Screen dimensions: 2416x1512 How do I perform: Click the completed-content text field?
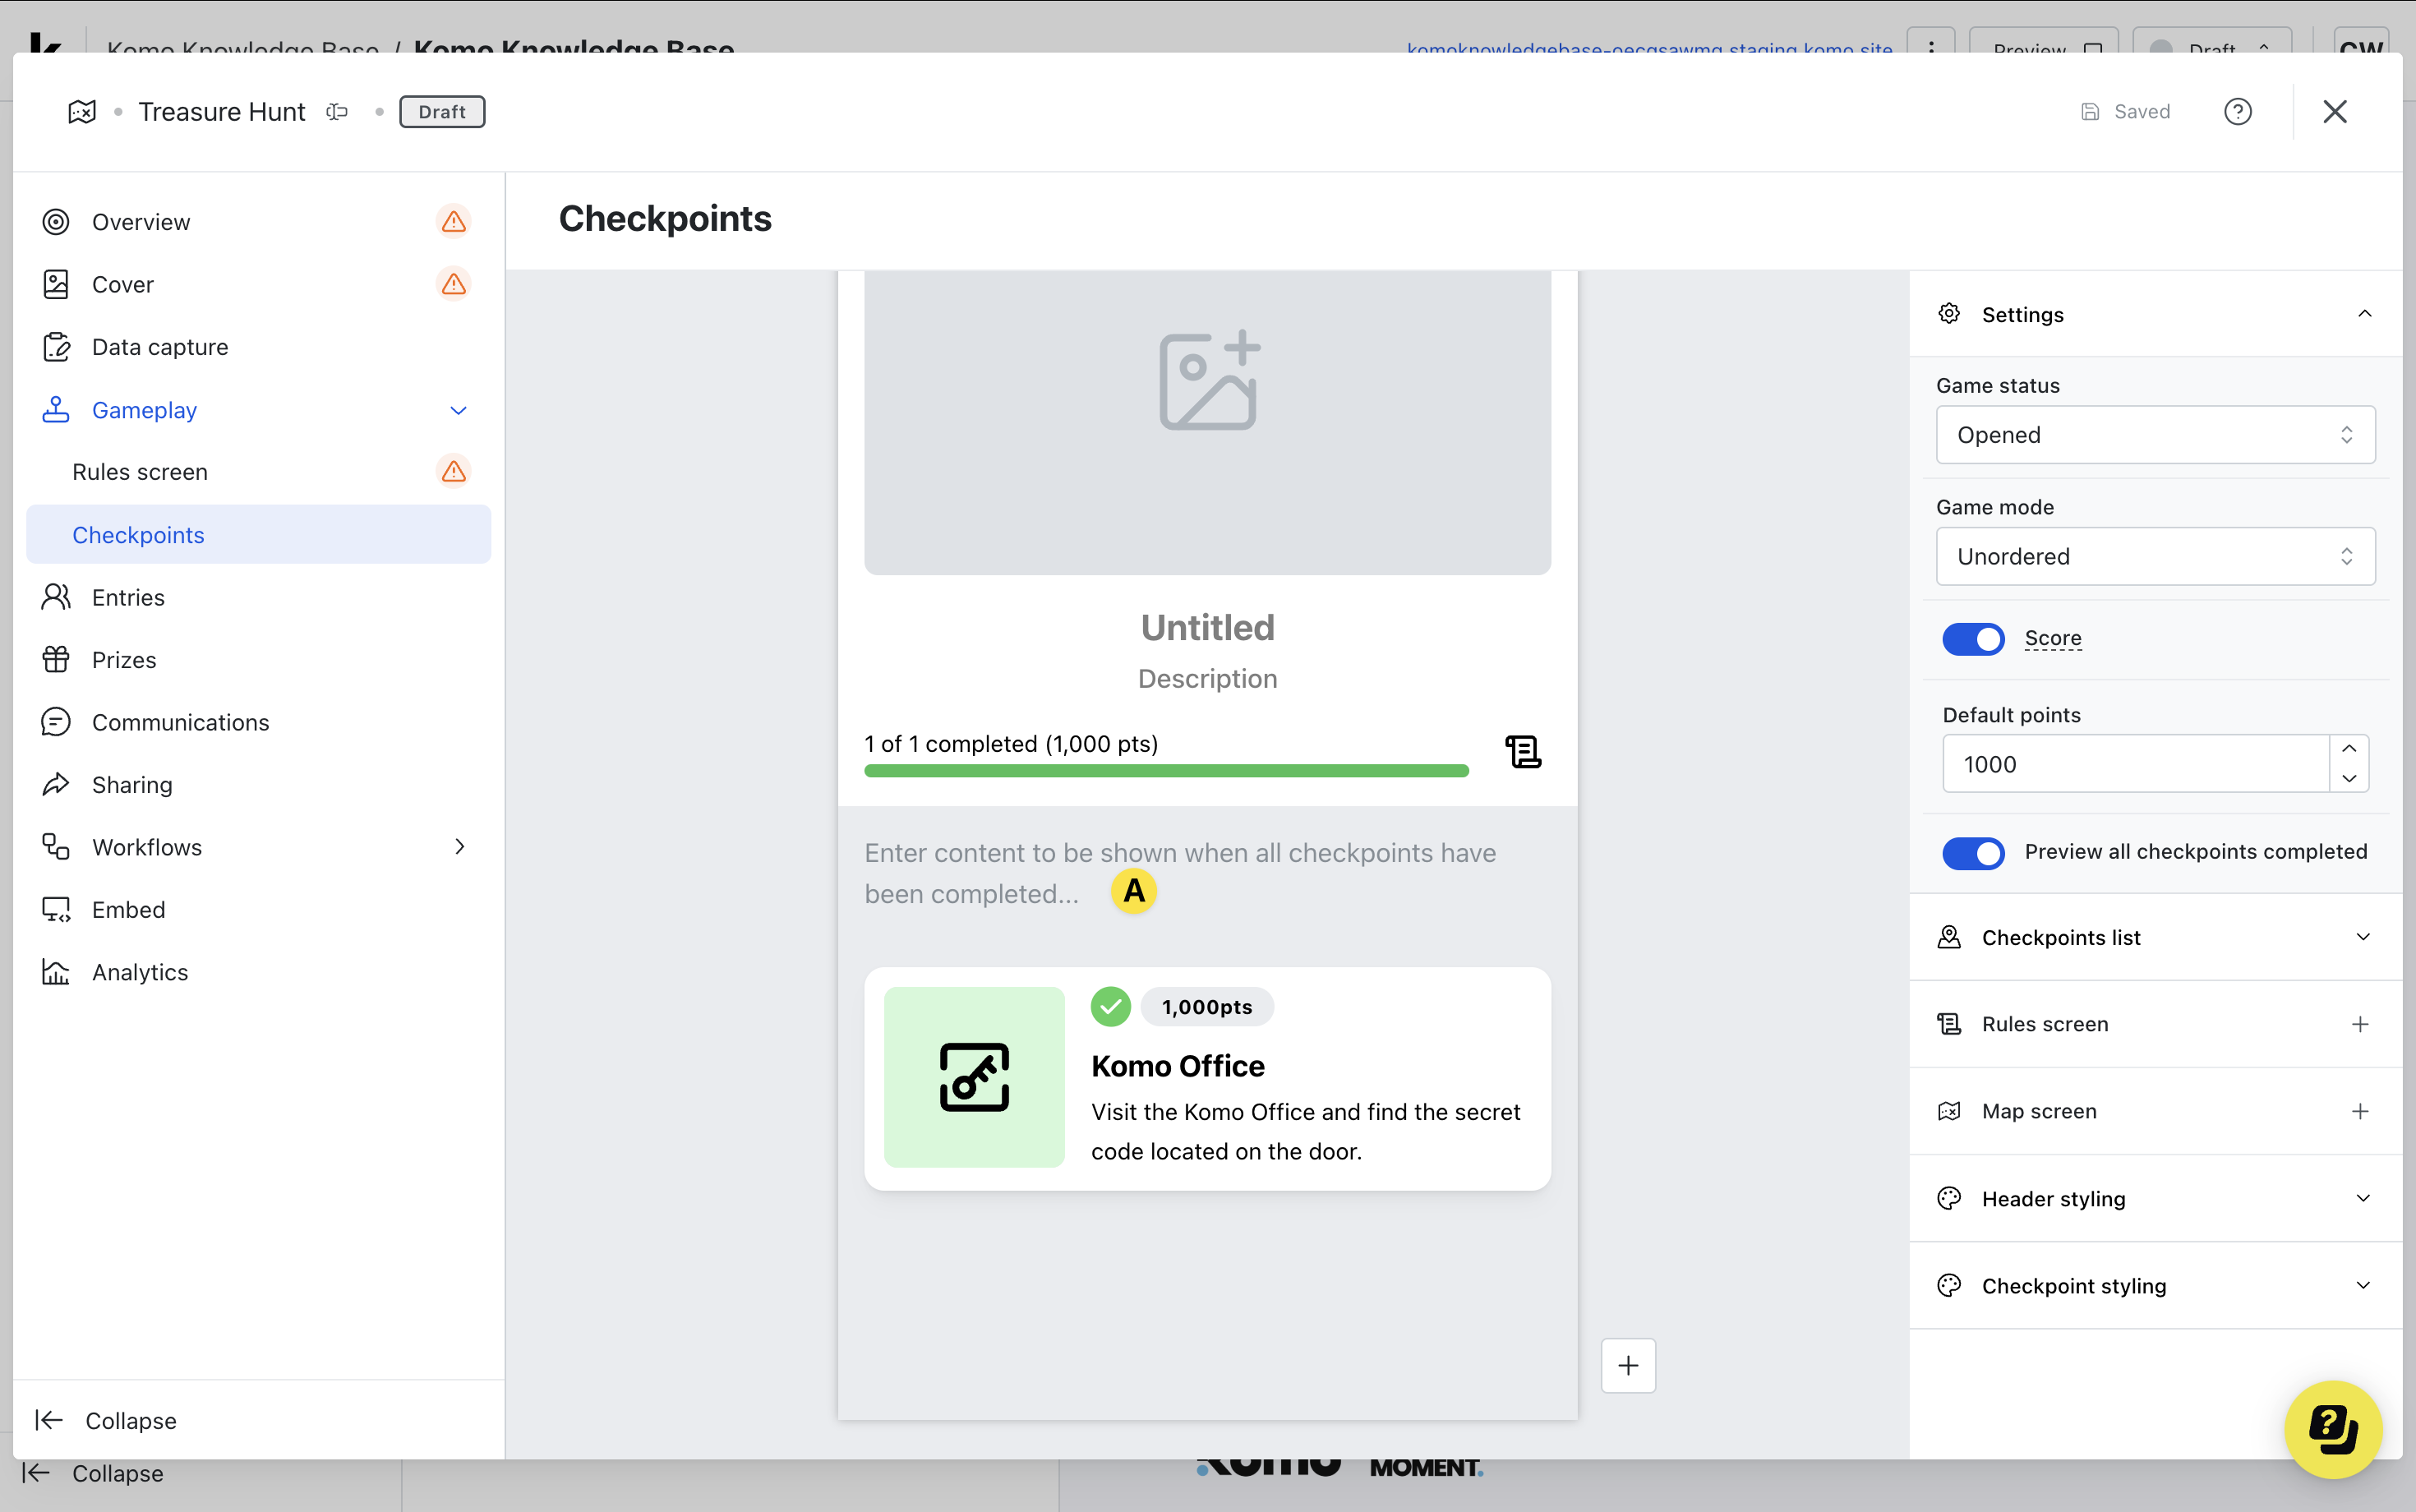point(1180,873)
